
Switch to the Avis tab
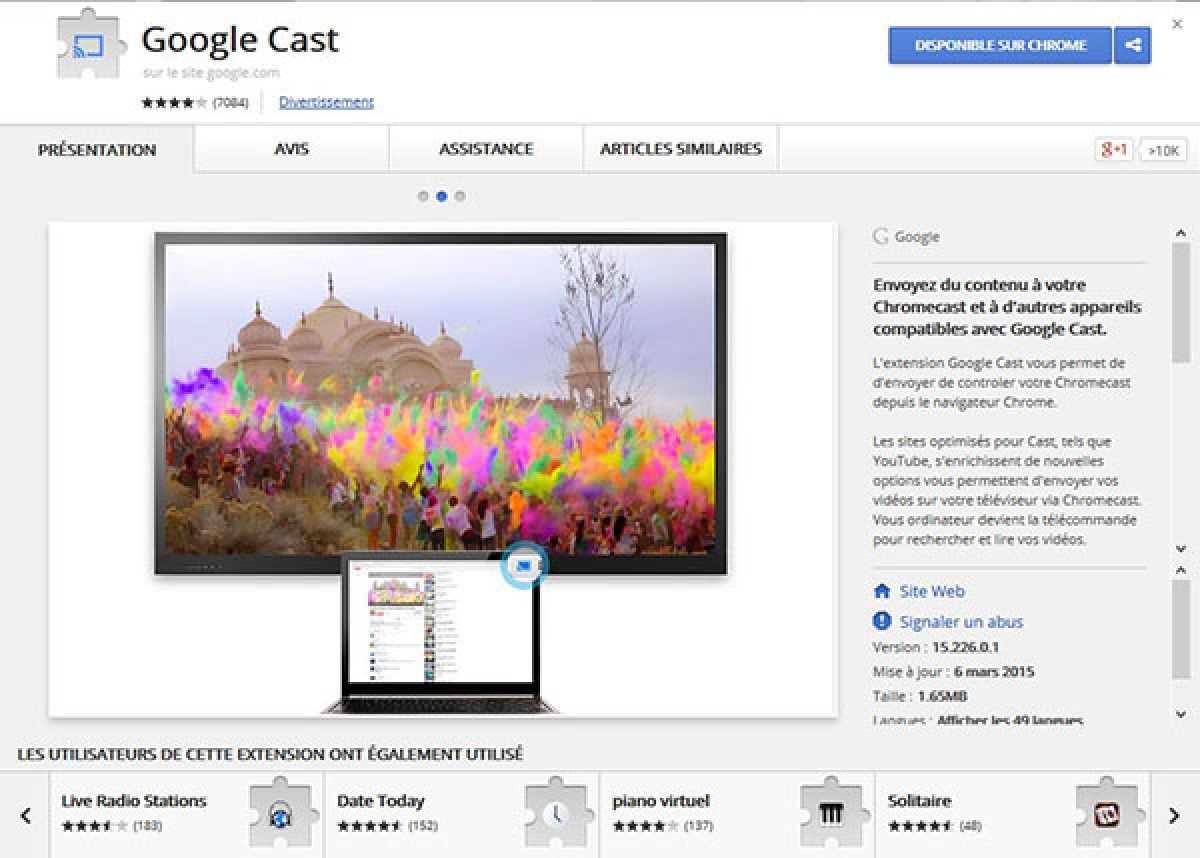[291, 149]
